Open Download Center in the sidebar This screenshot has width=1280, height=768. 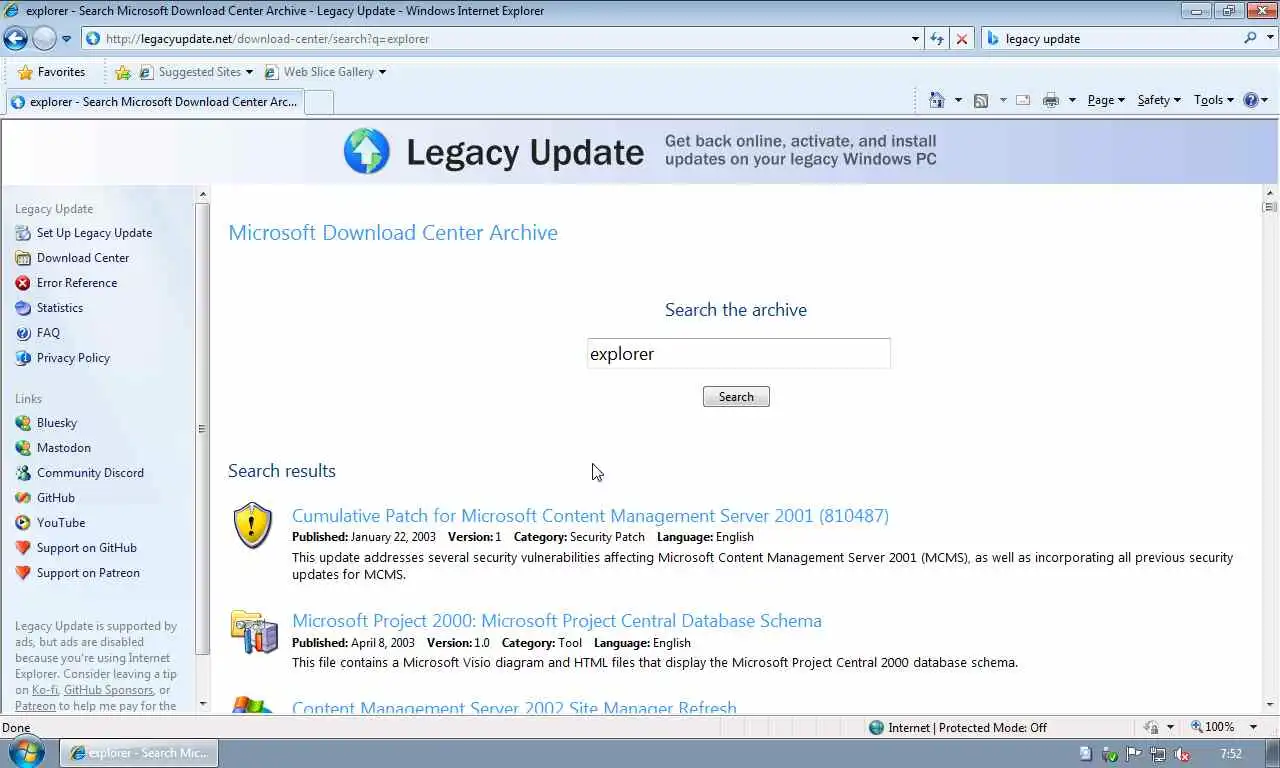(83, 258)
